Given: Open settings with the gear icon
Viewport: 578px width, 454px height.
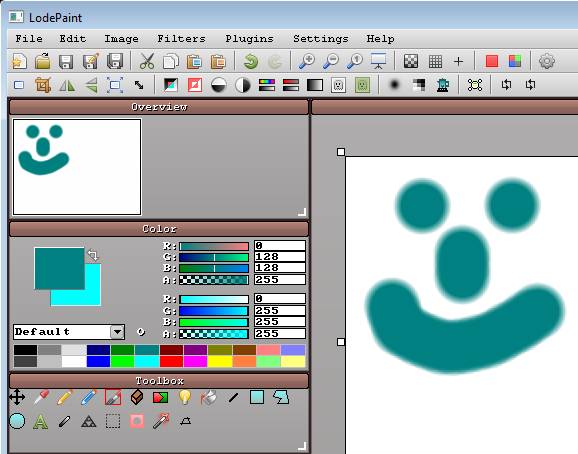Looking at the screenshot, I should click(x=547, y=61).
